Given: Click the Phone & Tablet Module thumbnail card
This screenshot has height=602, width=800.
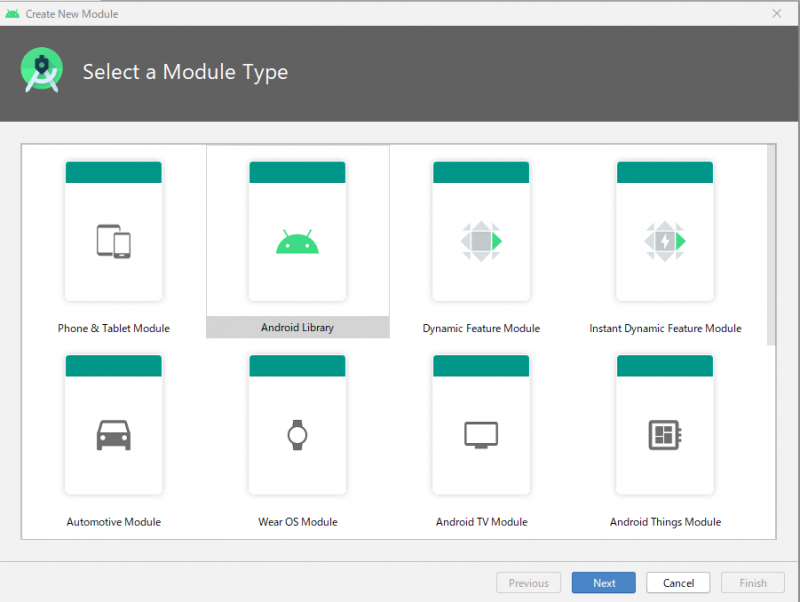Looking at the screenshot, I should tap(113, 230).
